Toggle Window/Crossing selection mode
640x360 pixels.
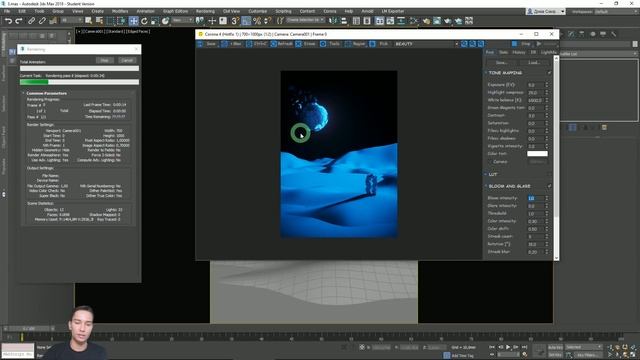point(121,21)
